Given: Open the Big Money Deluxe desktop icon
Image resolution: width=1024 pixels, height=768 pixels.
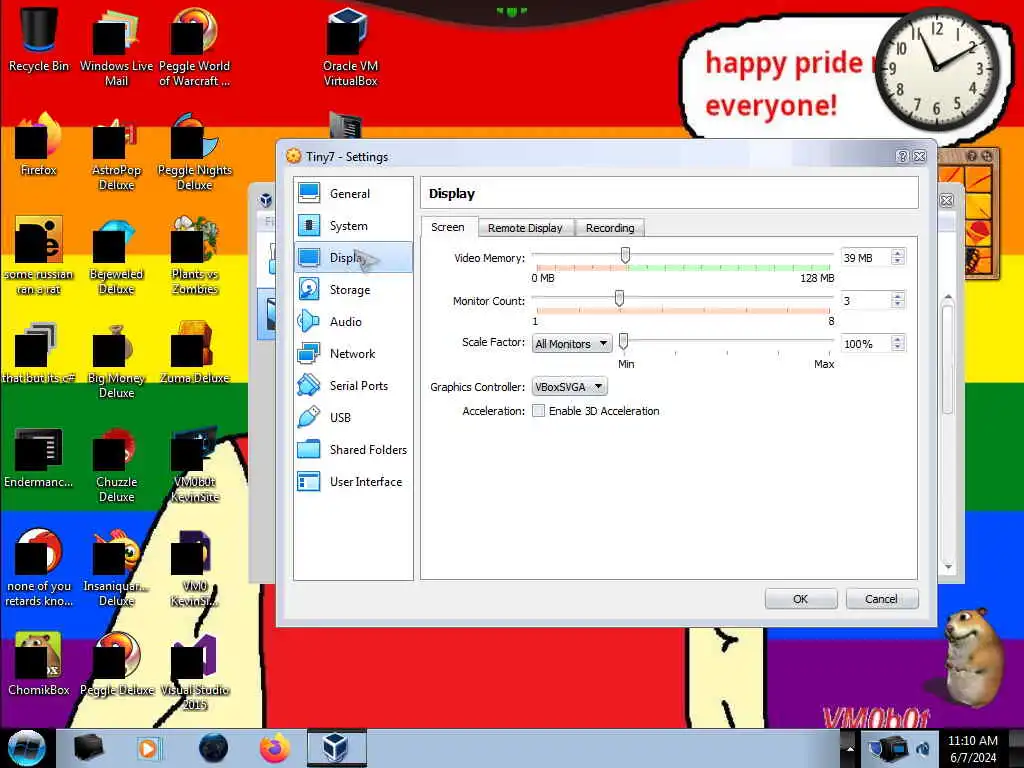Looking at the screenshot, I should [116, 360].
